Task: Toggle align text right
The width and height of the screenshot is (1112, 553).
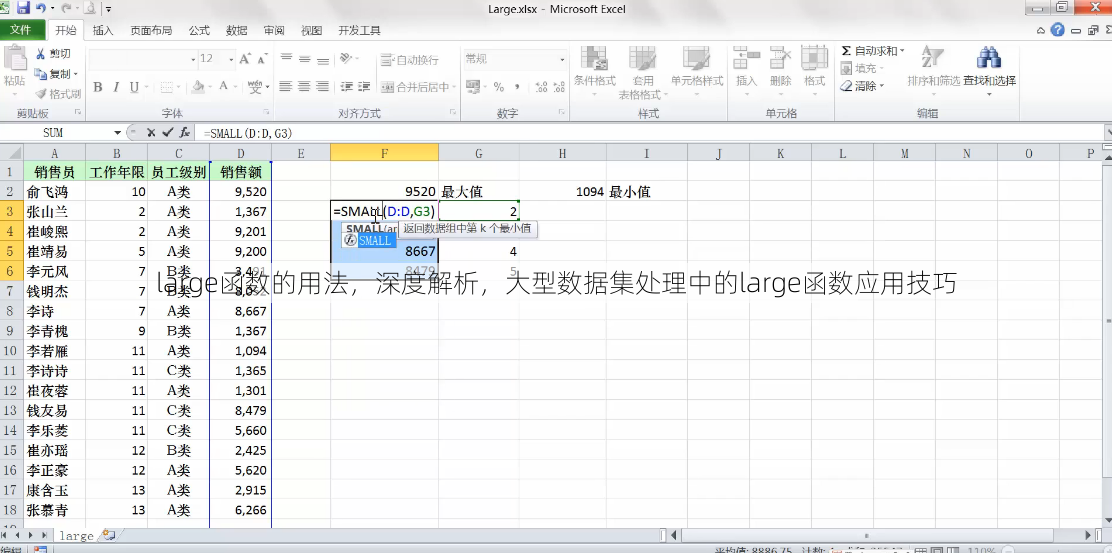Action: click(x=323, y=87)
